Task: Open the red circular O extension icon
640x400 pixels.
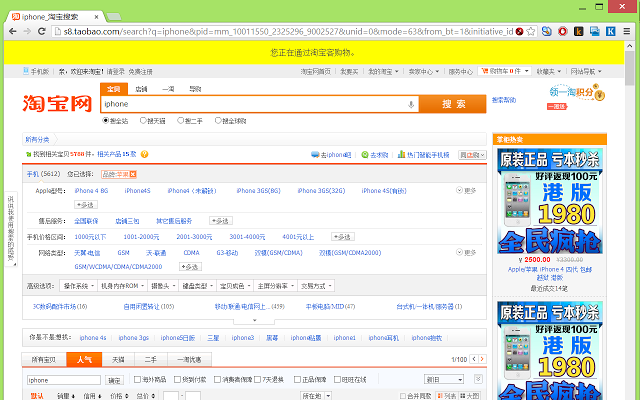Action: tap(562, 31)
